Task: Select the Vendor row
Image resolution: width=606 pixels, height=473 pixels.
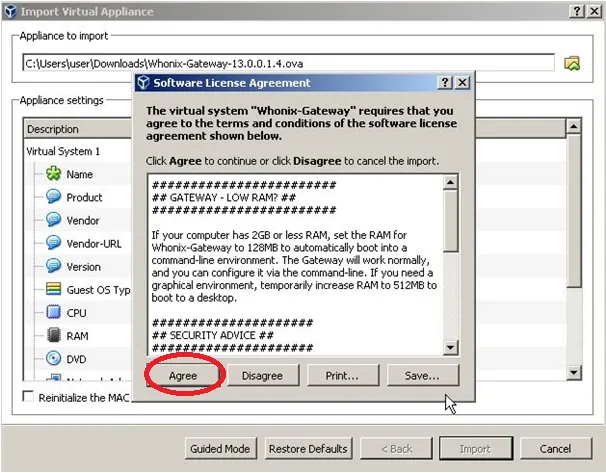Action: click(79, 220)
